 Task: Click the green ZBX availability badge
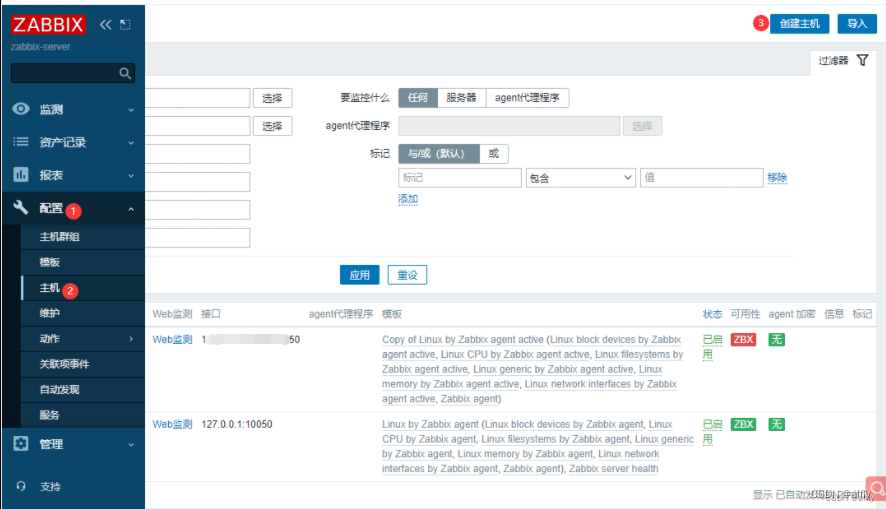tap(743, 424)
